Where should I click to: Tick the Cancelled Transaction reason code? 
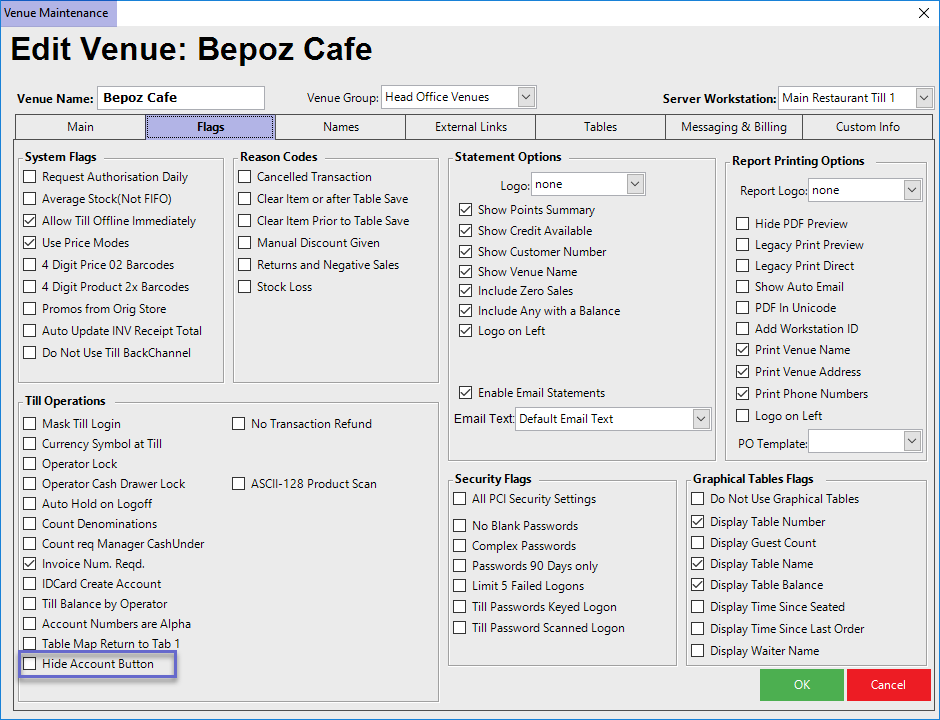[x=245, y=177]
